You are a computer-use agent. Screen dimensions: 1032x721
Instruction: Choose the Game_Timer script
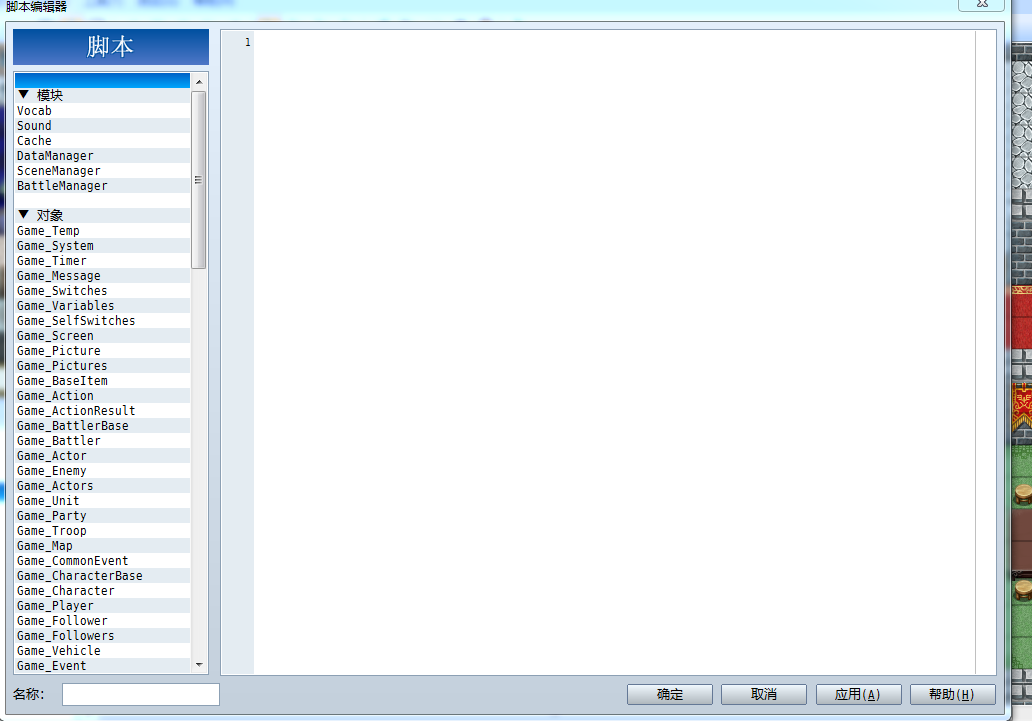coord(102,261)
